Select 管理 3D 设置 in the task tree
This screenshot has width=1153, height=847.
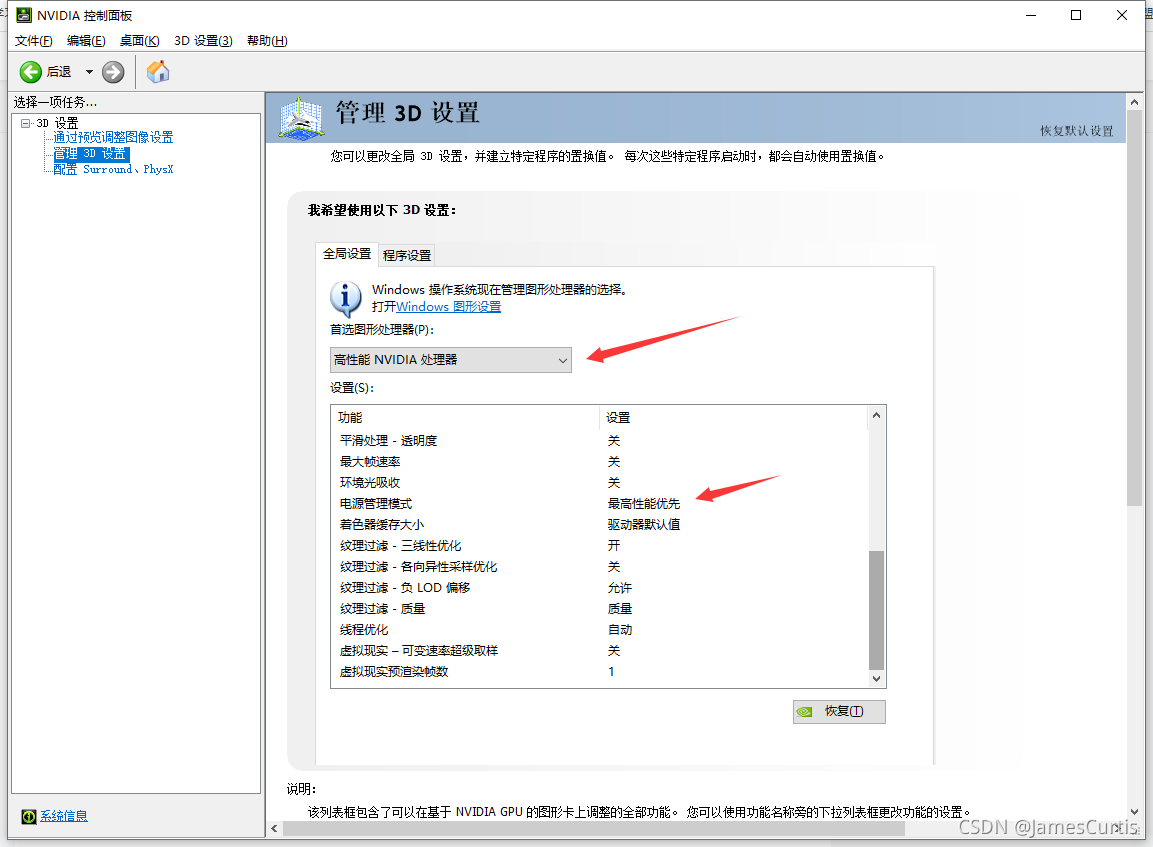click(x=90, y=154)
